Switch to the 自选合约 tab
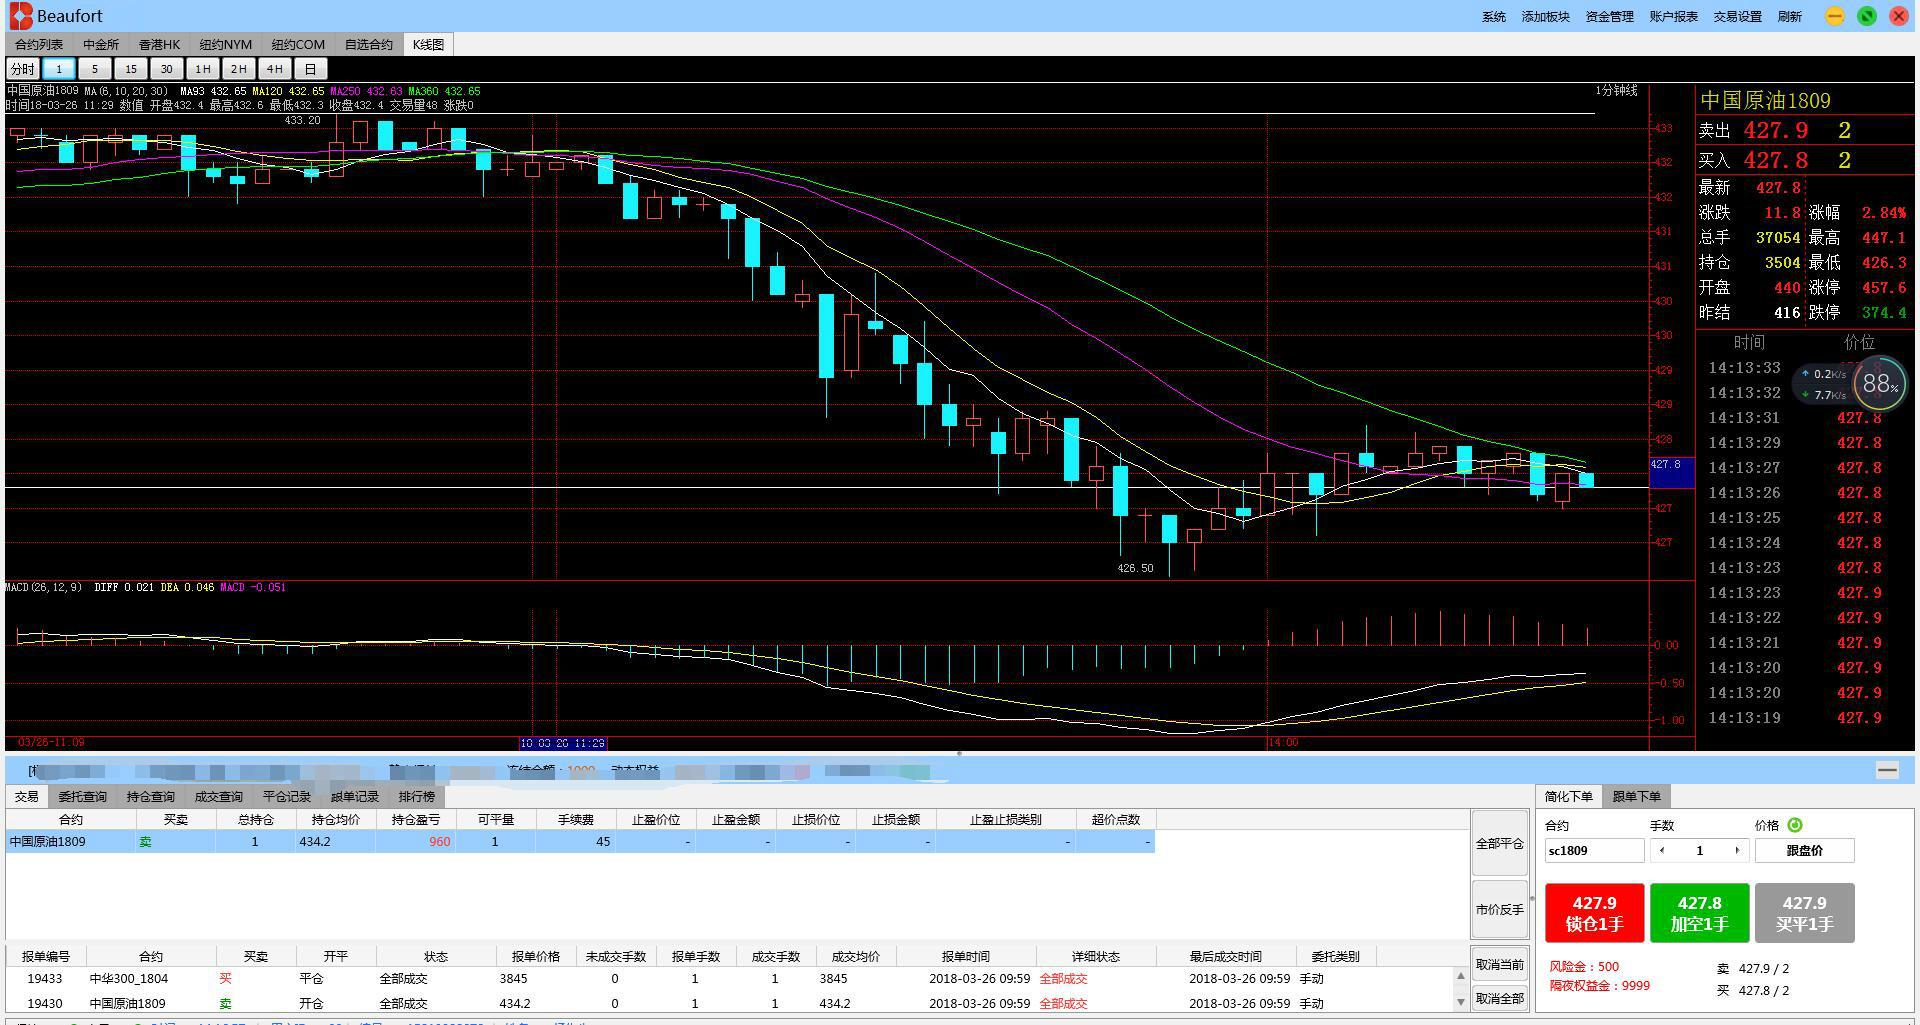1920x1025 pixels. [369, 44]
